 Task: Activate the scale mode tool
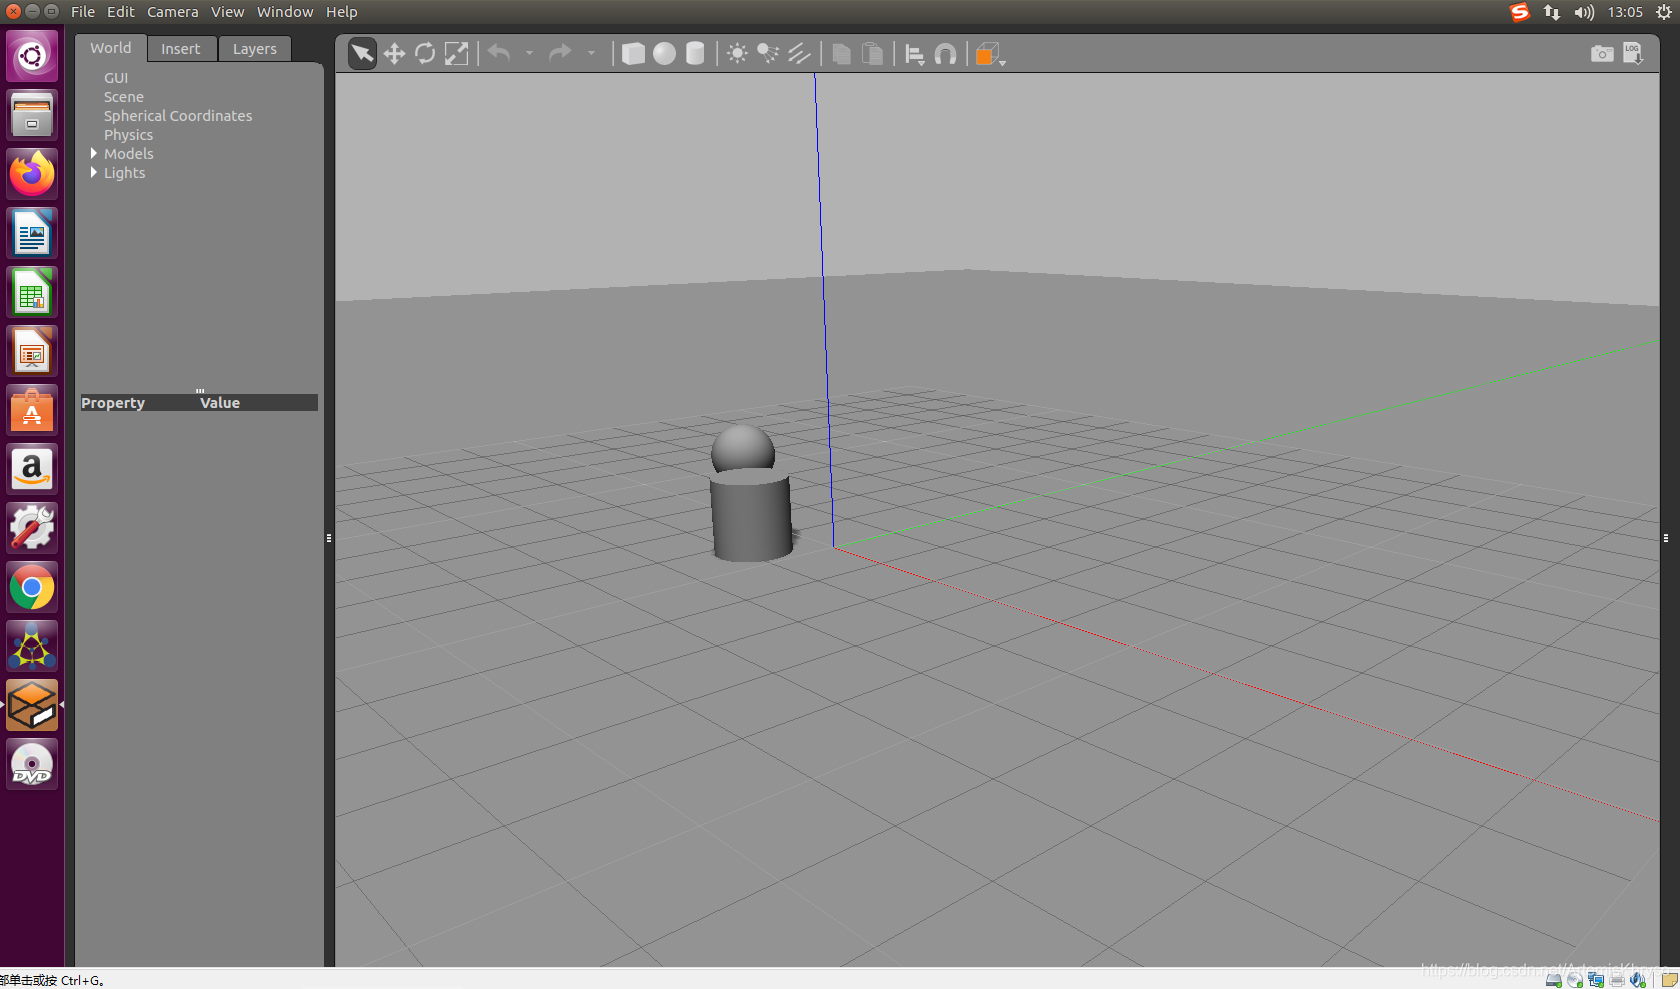[456, 53]
